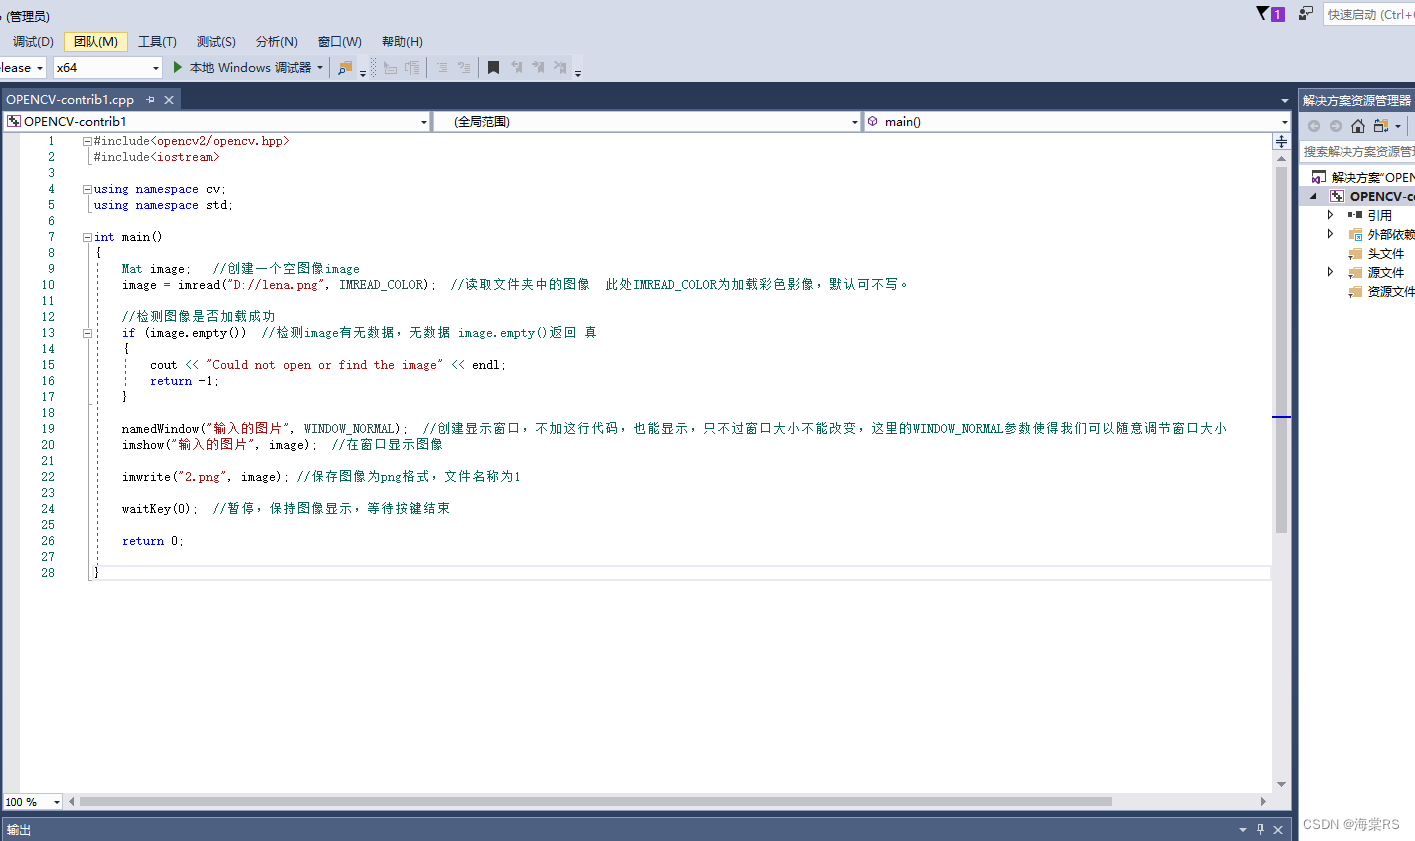
Task: Click the waitKey(0) code line
Action: tap(286, 509)
